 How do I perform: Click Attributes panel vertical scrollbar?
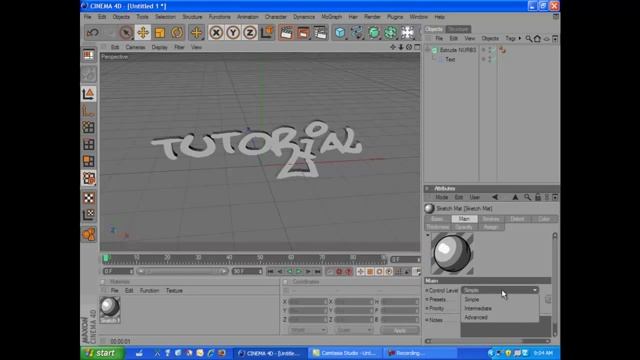(555, 284)
